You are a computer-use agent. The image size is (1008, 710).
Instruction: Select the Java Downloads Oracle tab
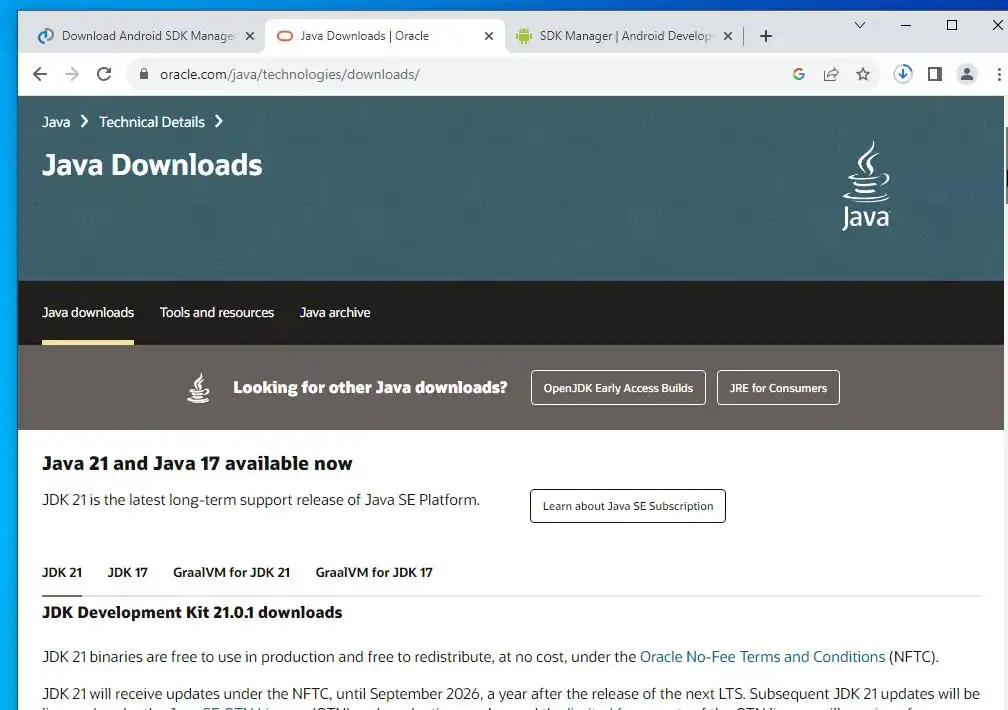point(385,36)
